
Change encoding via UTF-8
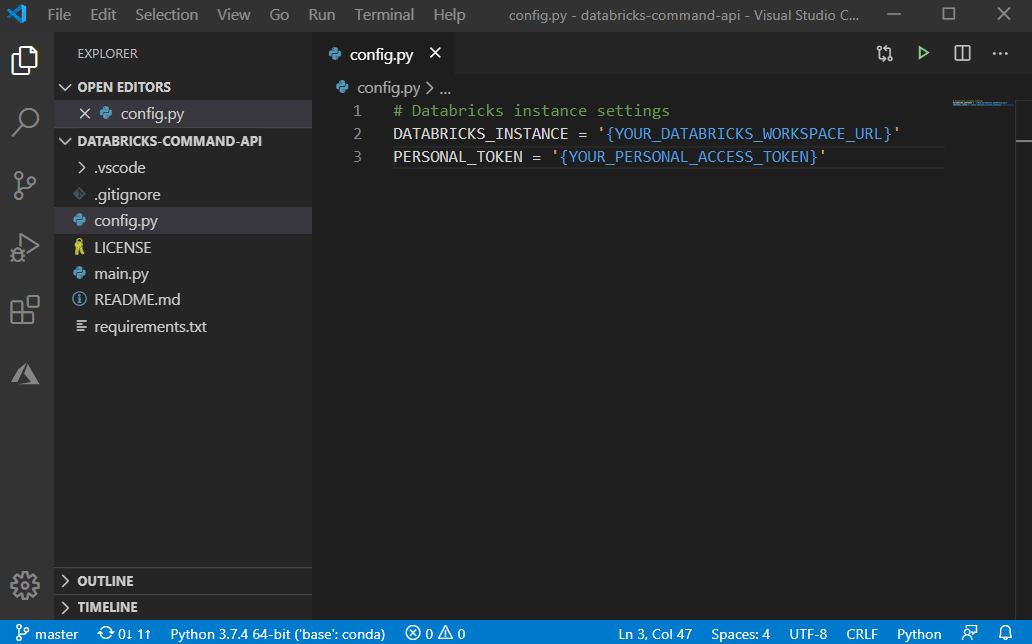(x=808, y=633)
